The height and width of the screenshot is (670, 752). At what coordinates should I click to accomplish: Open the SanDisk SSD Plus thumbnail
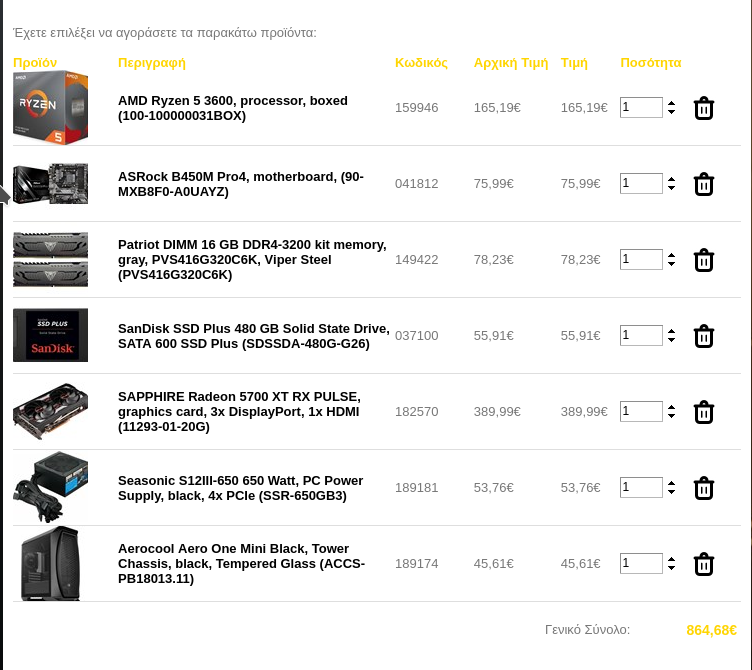tap(50, 335)
